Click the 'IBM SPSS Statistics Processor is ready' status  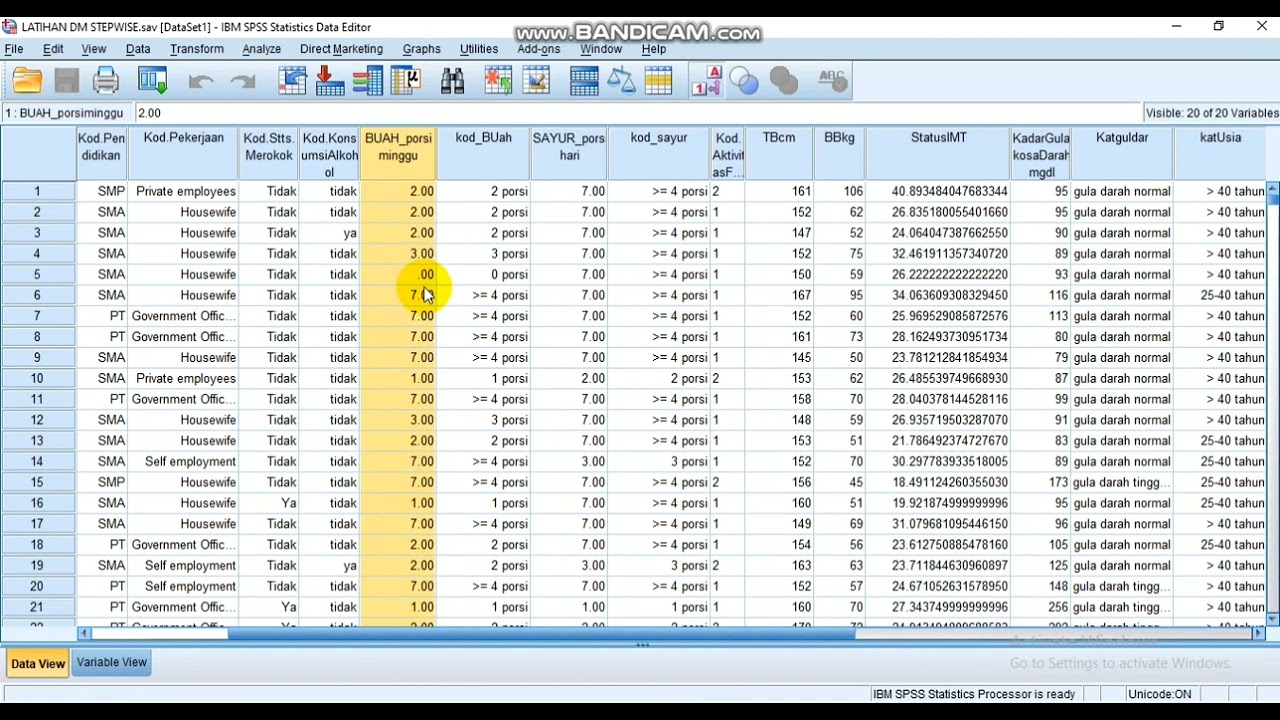tap(974, 694)
